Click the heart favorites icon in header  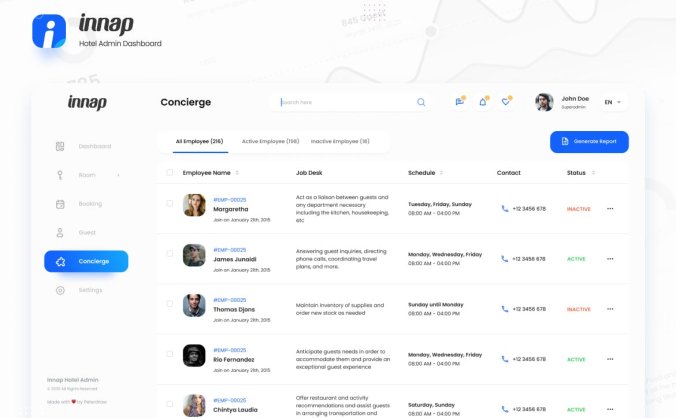point(506,102)
